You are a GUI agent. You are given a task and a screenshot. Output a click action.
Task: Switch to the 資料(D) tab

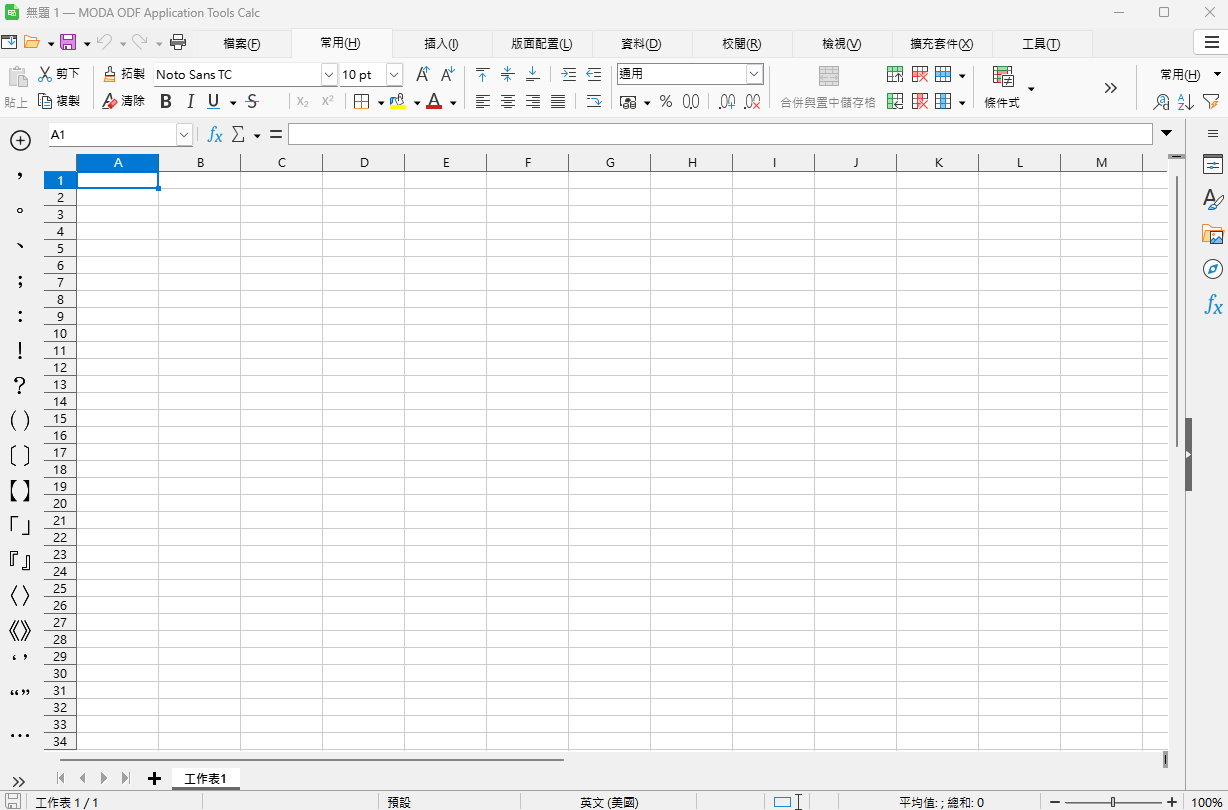tap(641, 44)
